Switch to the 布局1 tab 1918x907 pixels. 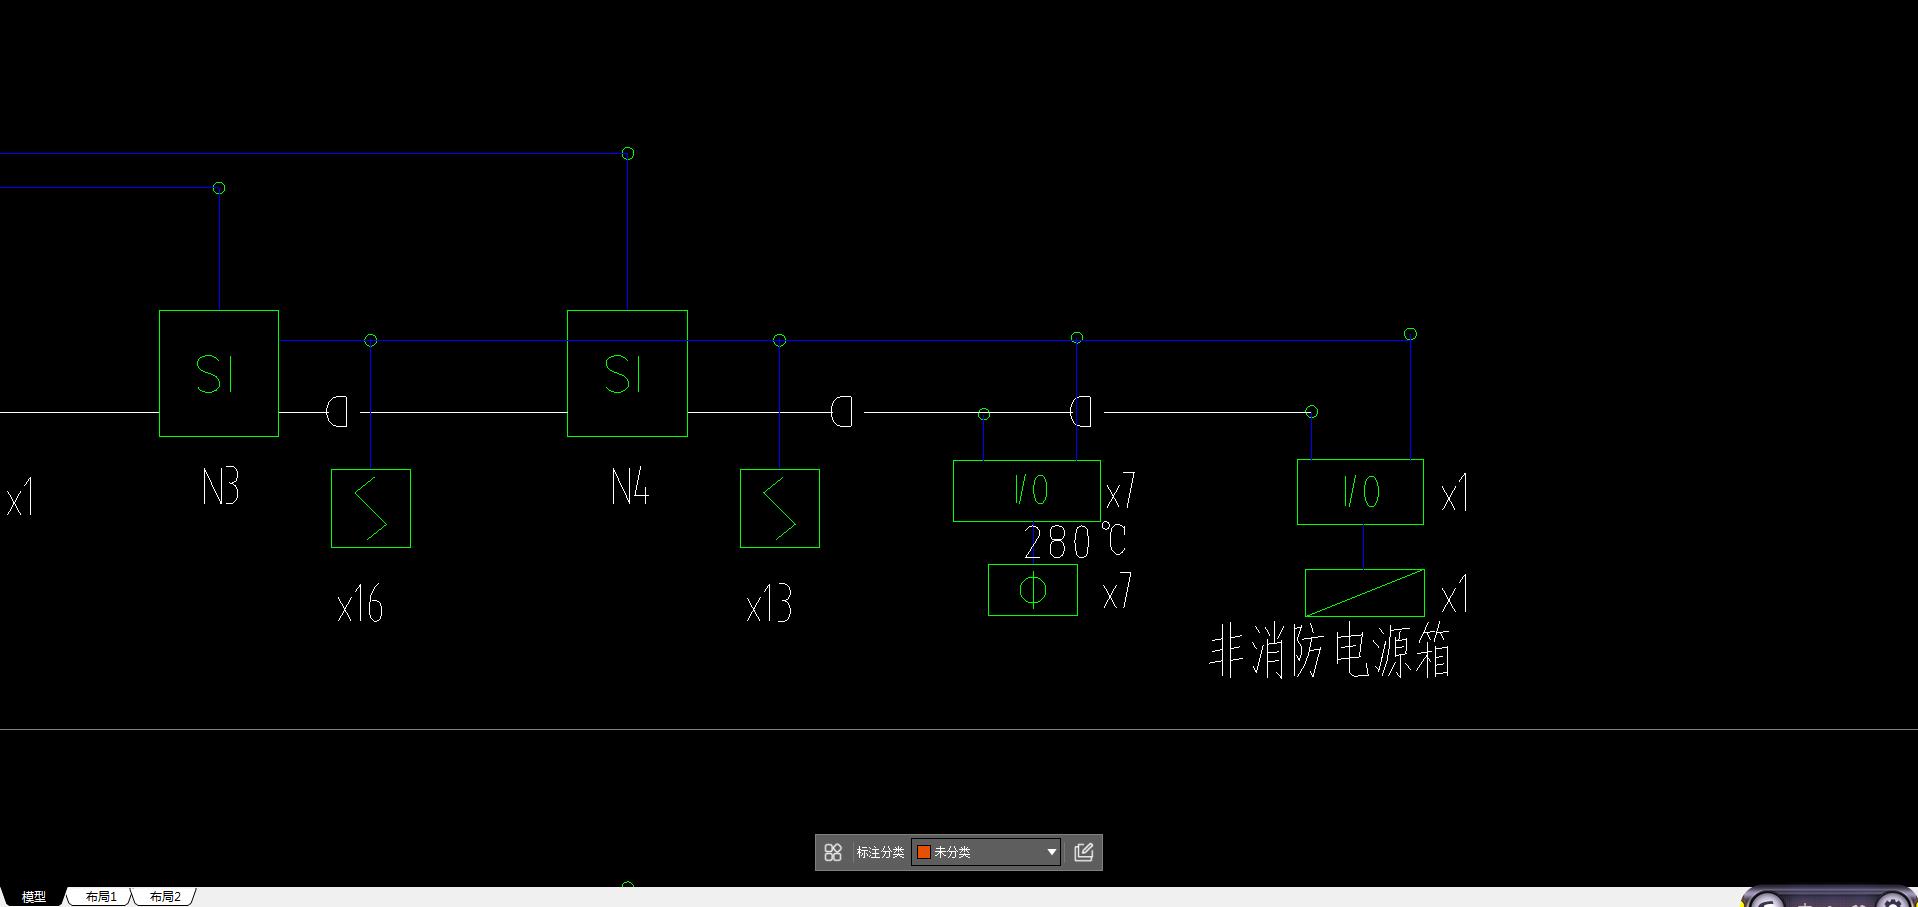click(x=101, y=897)
